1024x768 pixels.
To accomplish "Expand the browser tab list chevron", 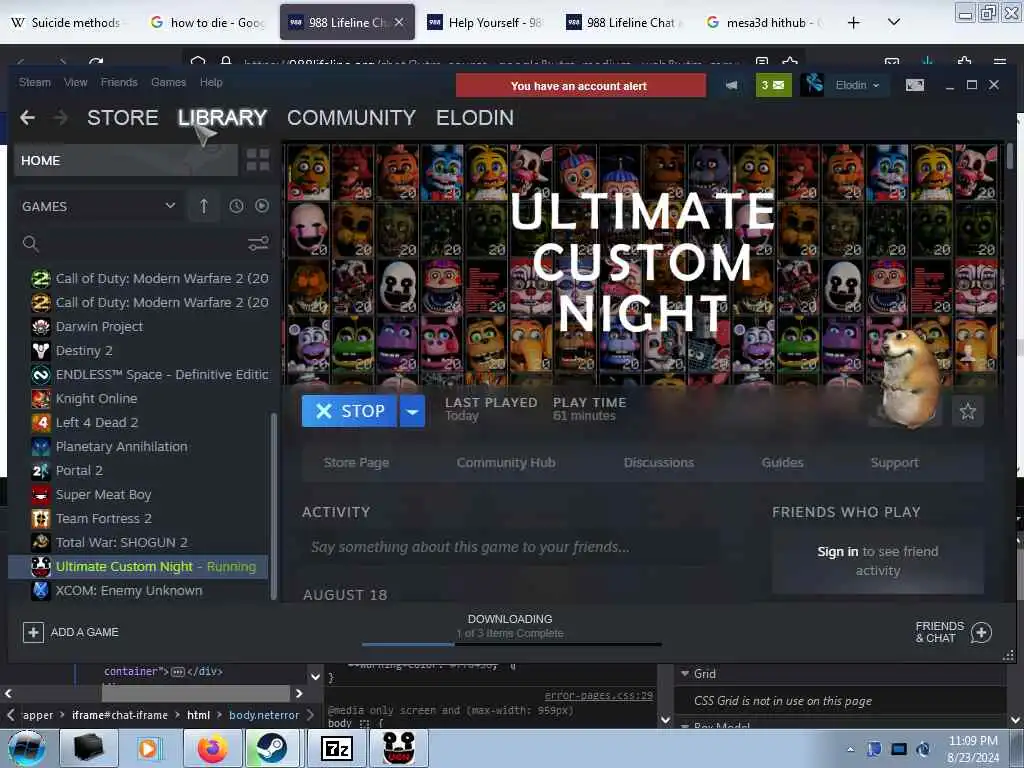I will (894, 22).
